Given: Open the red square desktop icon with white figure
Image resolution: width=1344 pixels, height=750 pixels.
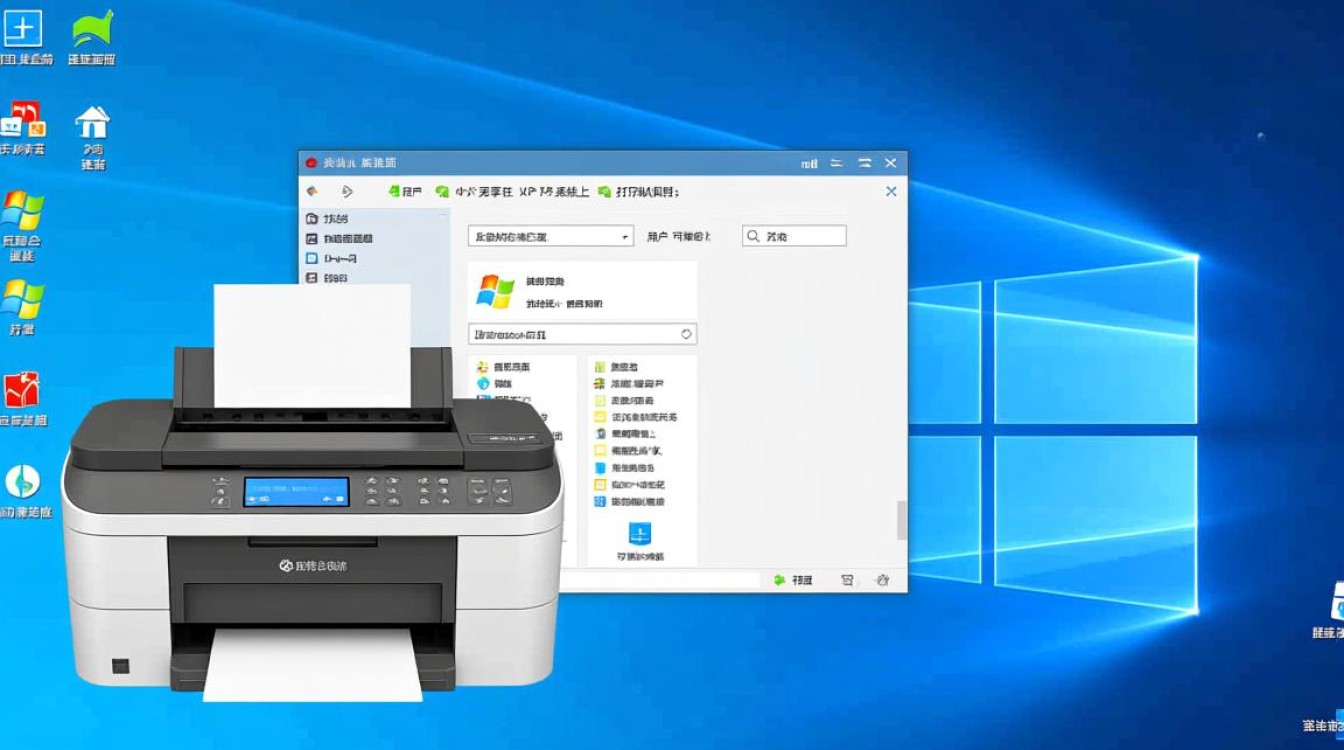Looking at the screenshot, I should coord(22,390).
